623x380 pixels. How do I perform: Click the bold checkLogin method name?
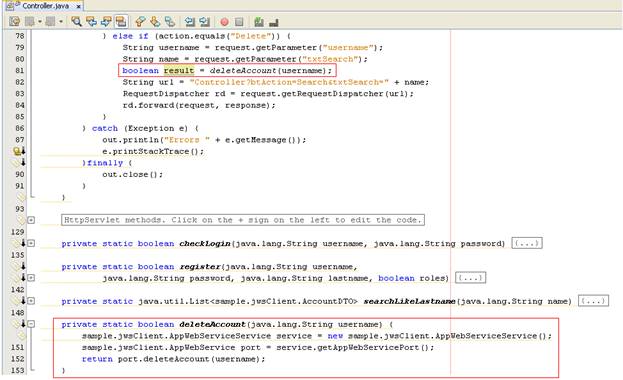point(205,243)
